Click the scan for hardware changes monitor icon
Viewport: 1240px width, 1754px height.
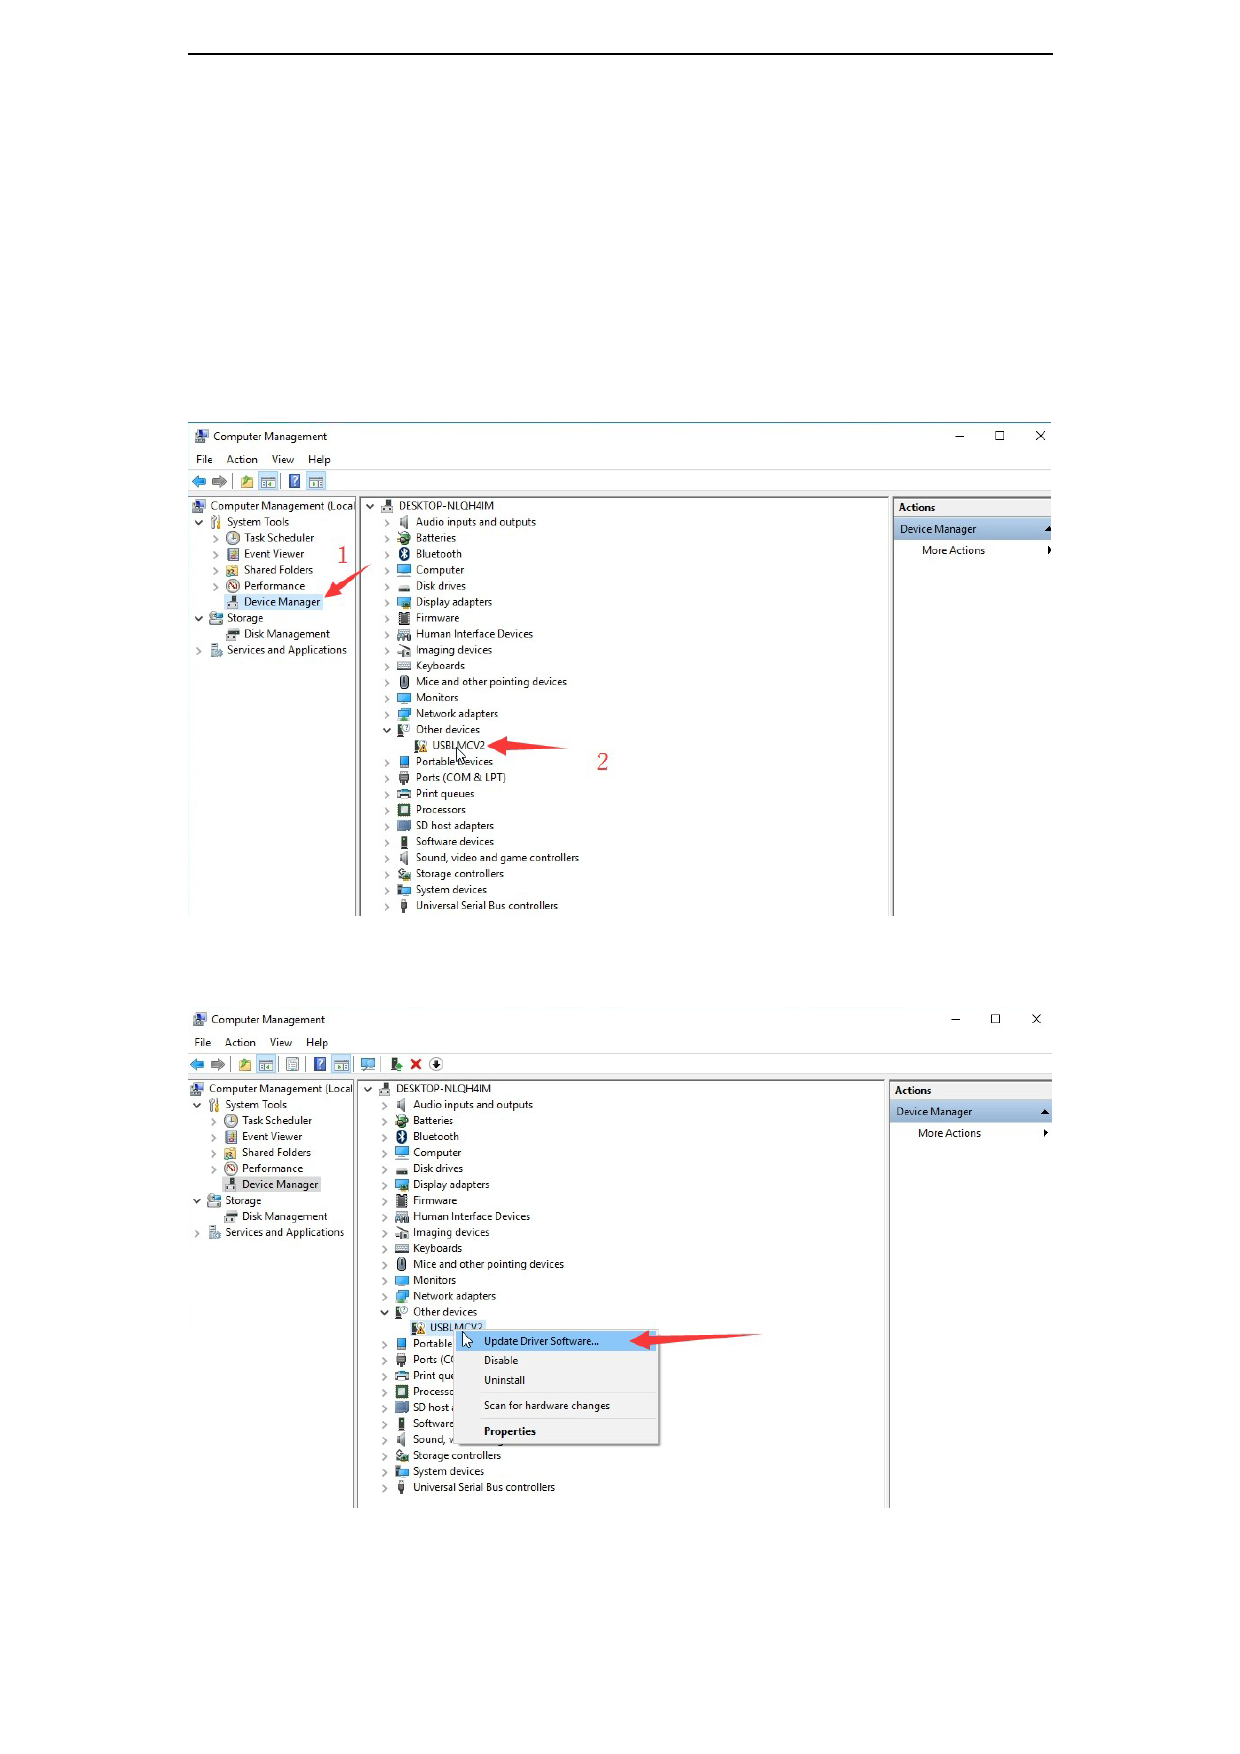point(368,1064)
